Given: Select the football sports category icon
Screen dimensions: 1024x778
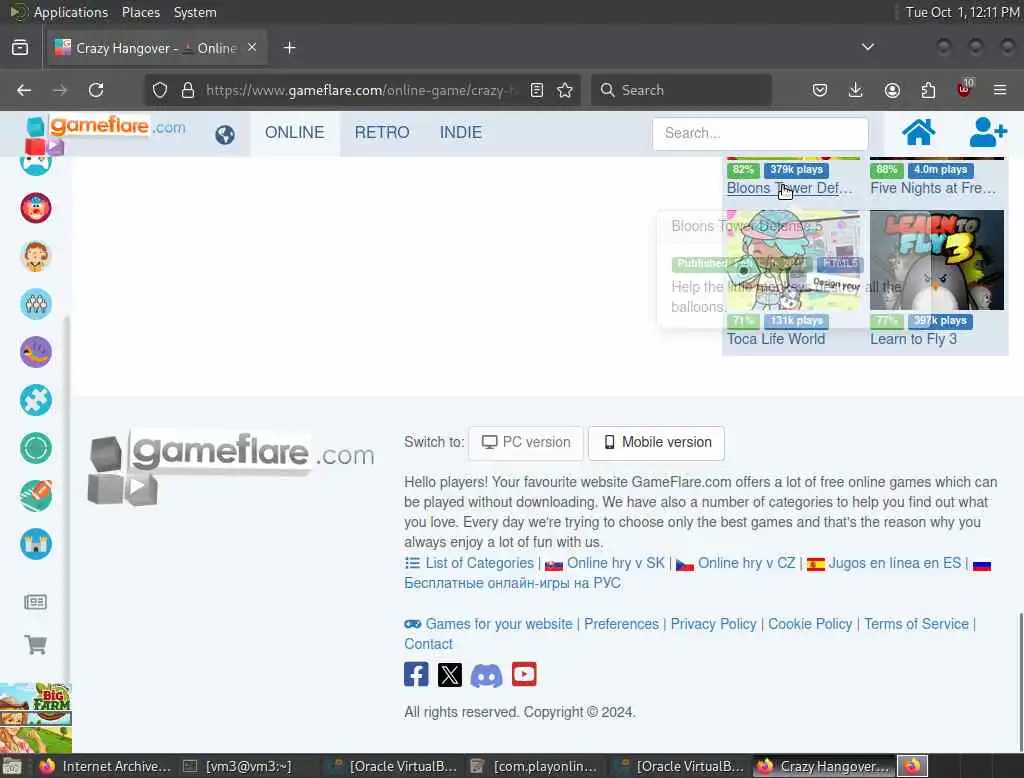Looking at the screenshot, I should point(36,496).
